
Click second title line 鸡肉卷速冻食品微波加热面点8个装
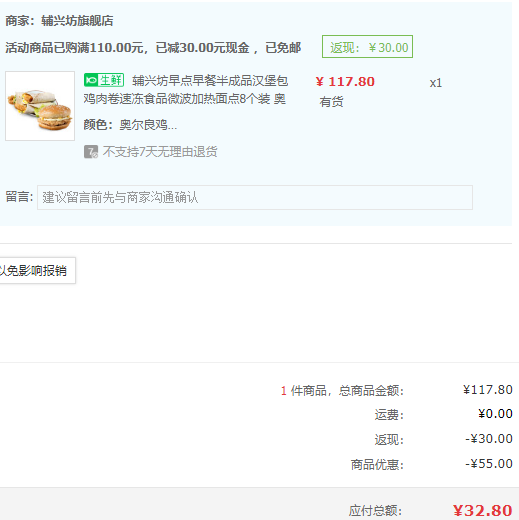pyautogui.click(x=177, y=99)
